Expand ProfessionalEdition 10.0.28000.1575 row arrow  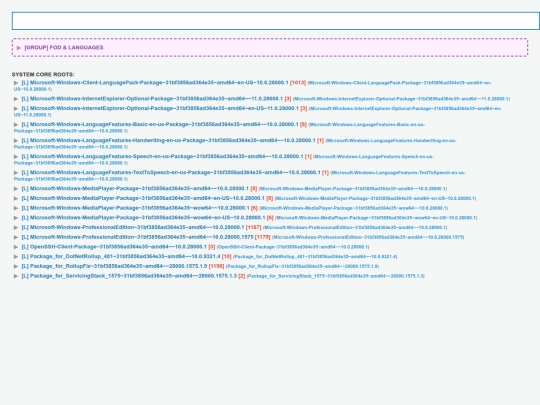[16, 237]
